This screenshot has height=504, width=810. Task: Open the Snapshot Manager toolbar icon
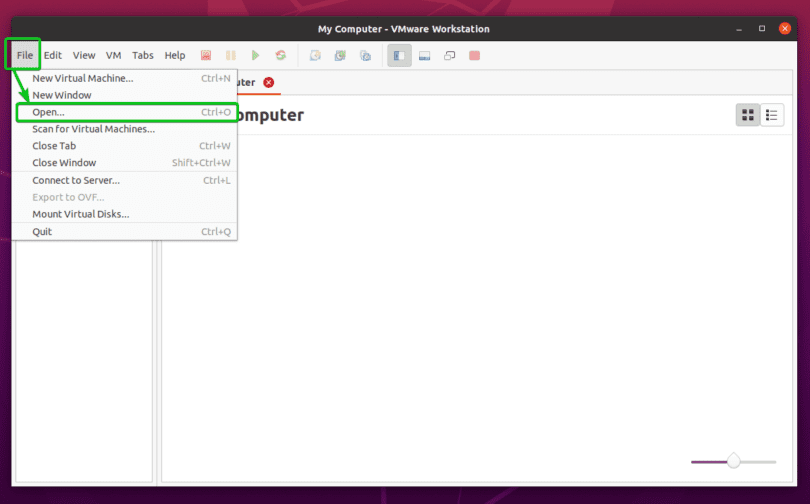pos(365,55)
